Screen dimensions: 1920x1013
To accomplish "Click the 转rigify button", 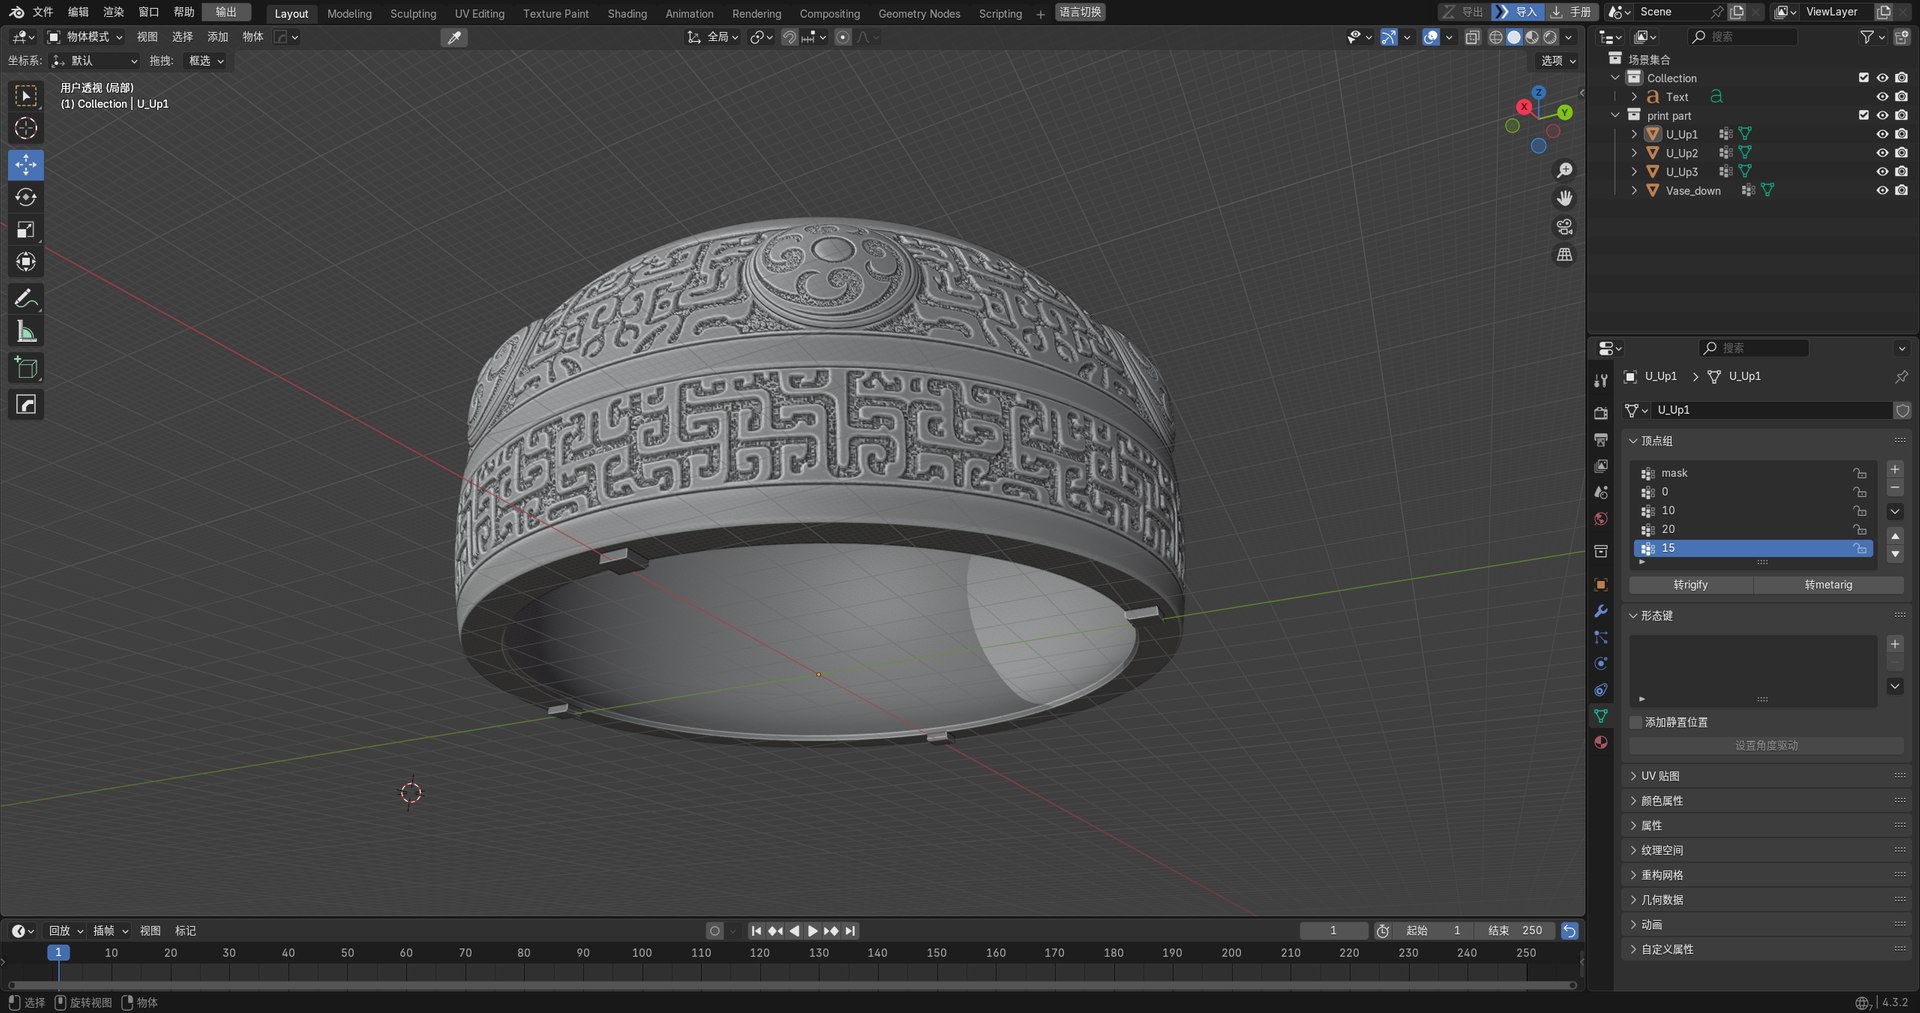I will (1690, 585).
